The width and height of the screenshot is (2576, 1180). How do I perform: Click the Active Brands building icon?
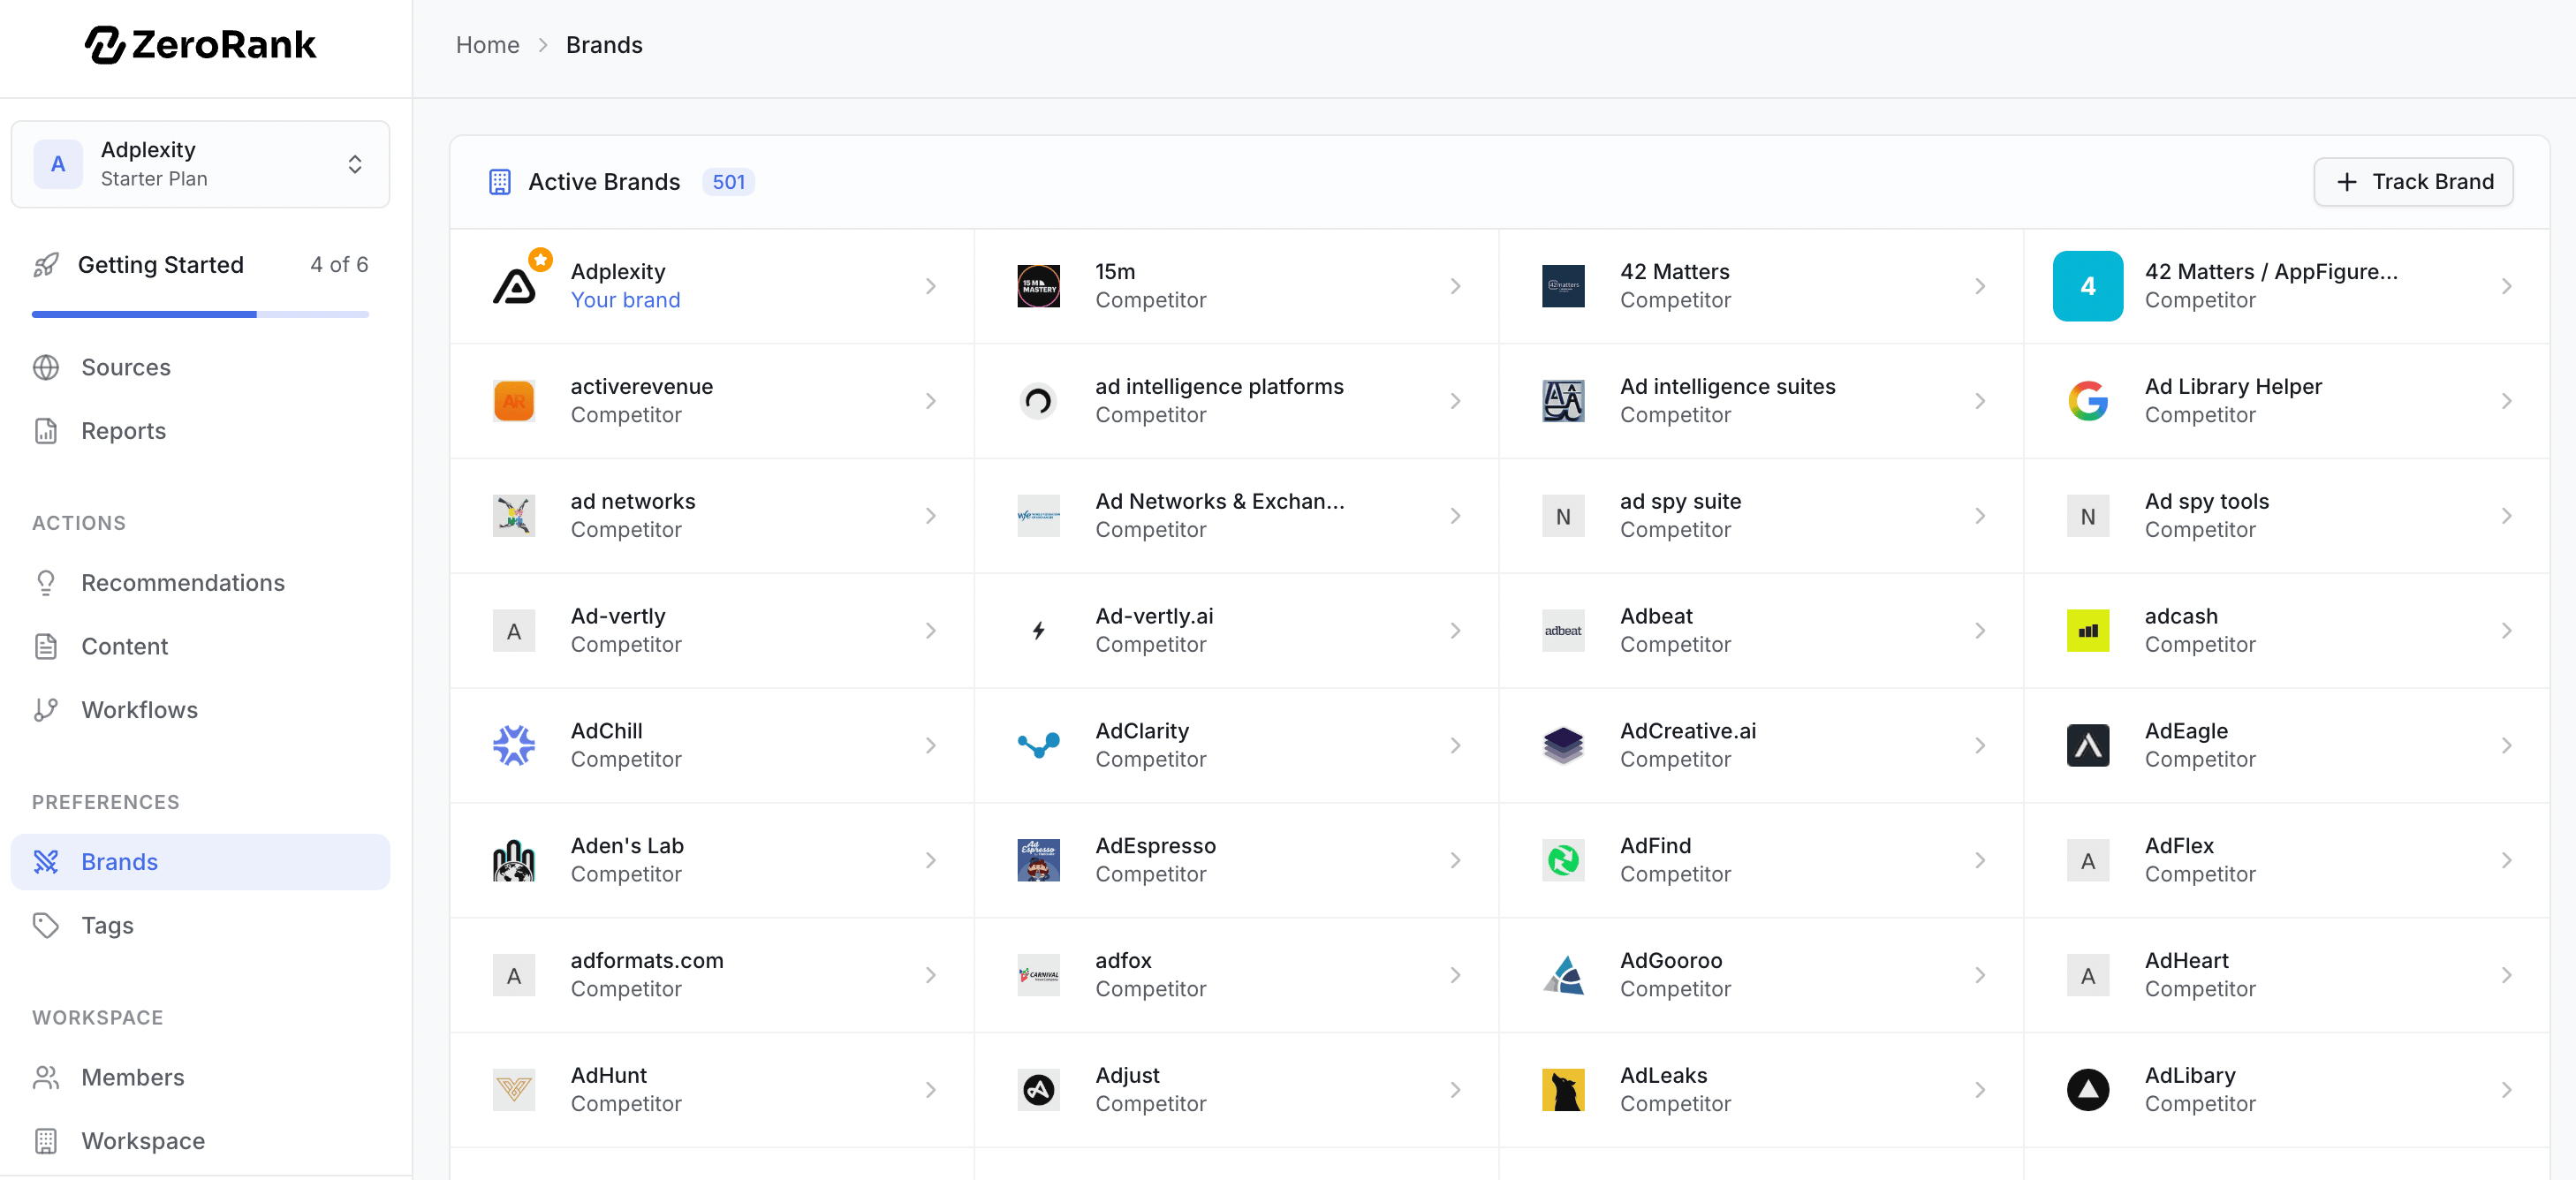[500, 182]
